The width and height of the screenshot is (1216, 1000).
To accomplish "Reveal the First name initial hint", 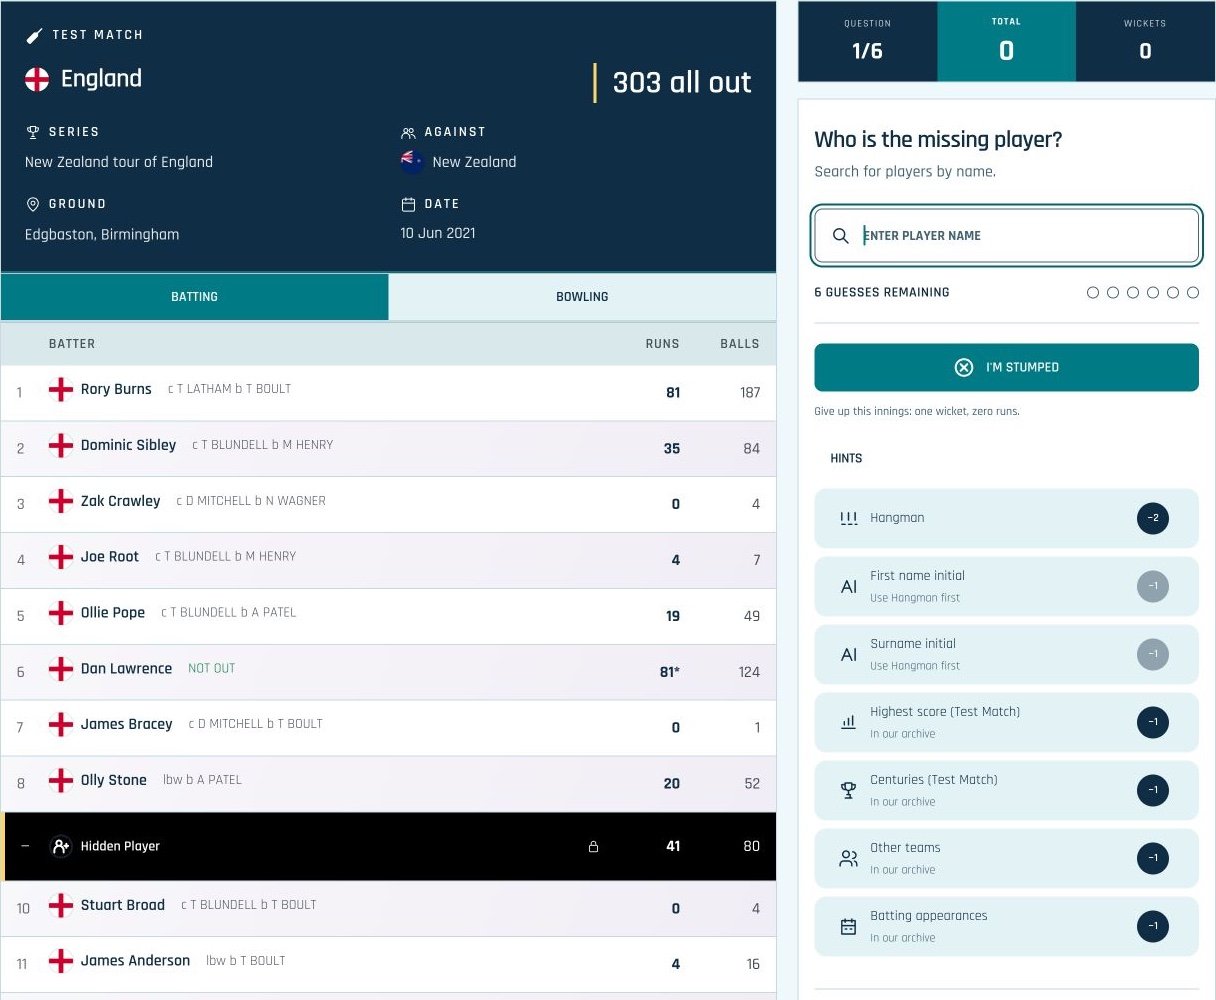I will click(x=1006, y=586).
